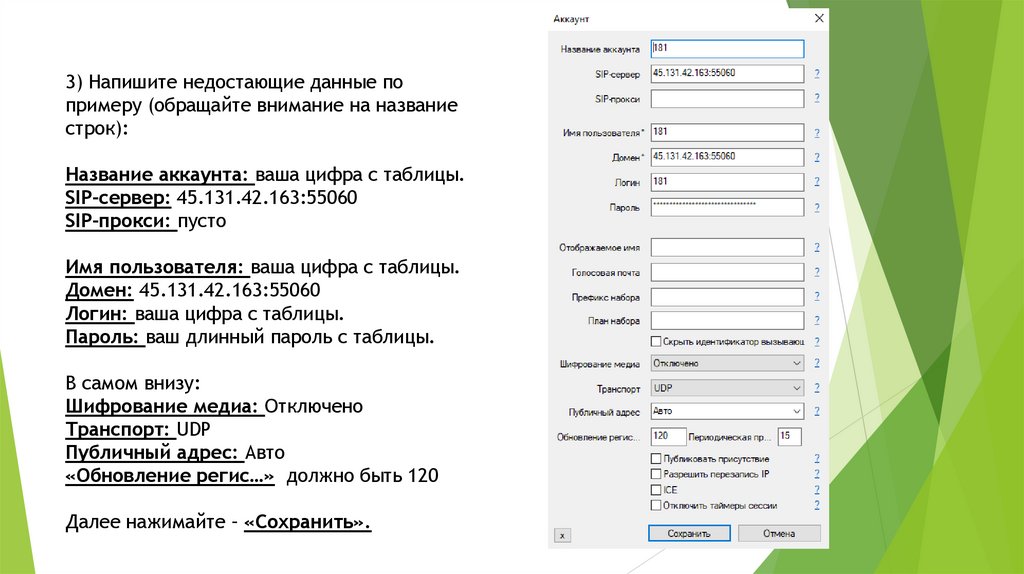
Task: Open help link next to Логин
Action: tap(816, 182)
